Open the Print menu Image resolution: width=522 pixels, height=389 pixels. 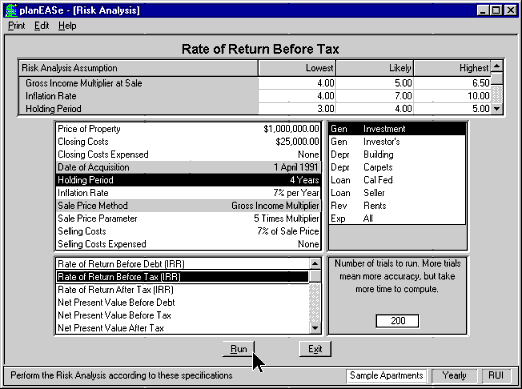pyautogui.click(x=16, y=26)
